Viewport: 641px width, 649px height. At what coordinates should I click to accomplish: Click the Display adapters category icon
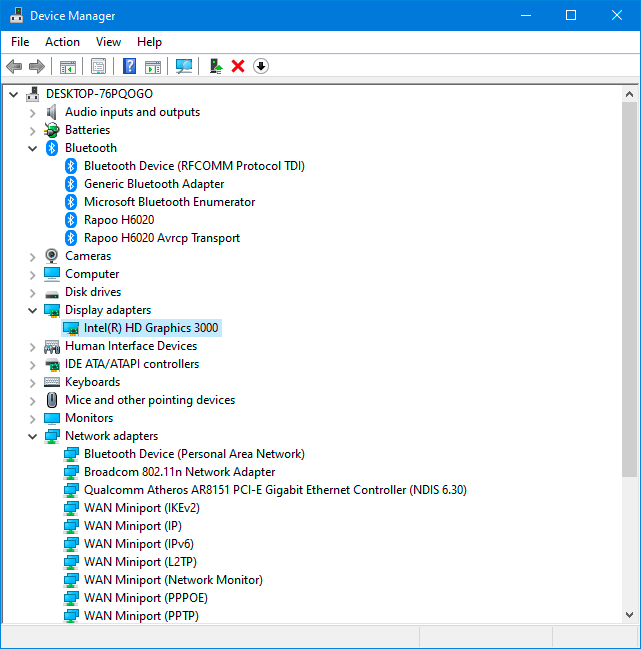[52, 310]
